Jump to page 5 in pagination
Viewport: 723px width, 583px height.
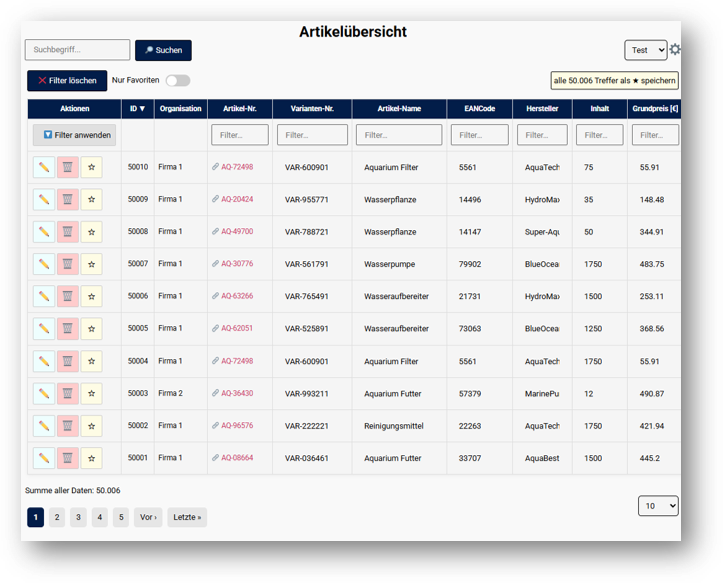121,517
